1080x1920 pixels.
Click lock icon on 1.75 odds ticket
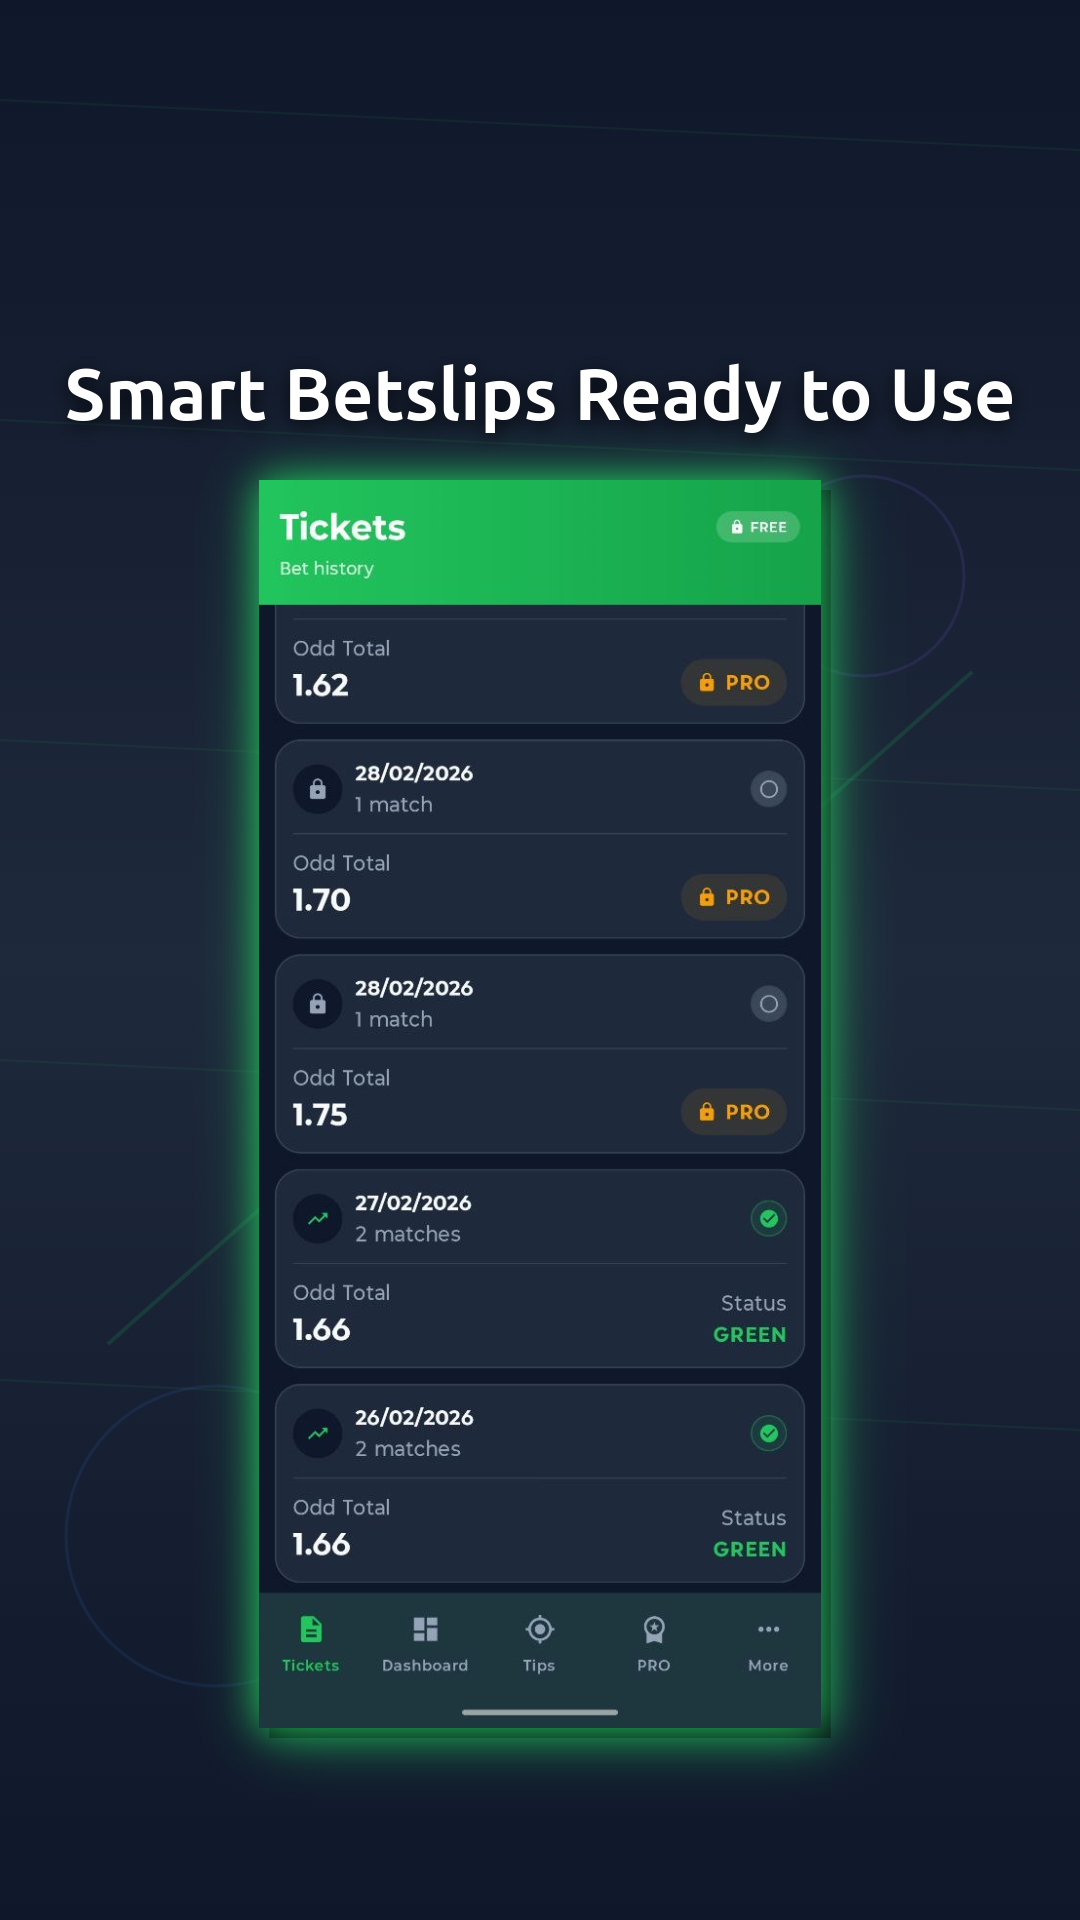pyautogui.click(x=318, y=1004)
